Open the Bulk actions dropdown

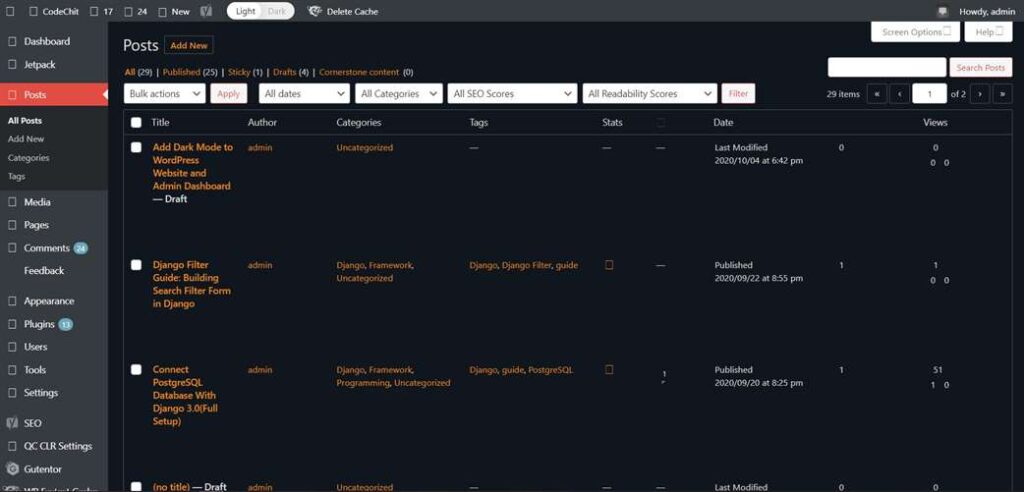[165, 94]
